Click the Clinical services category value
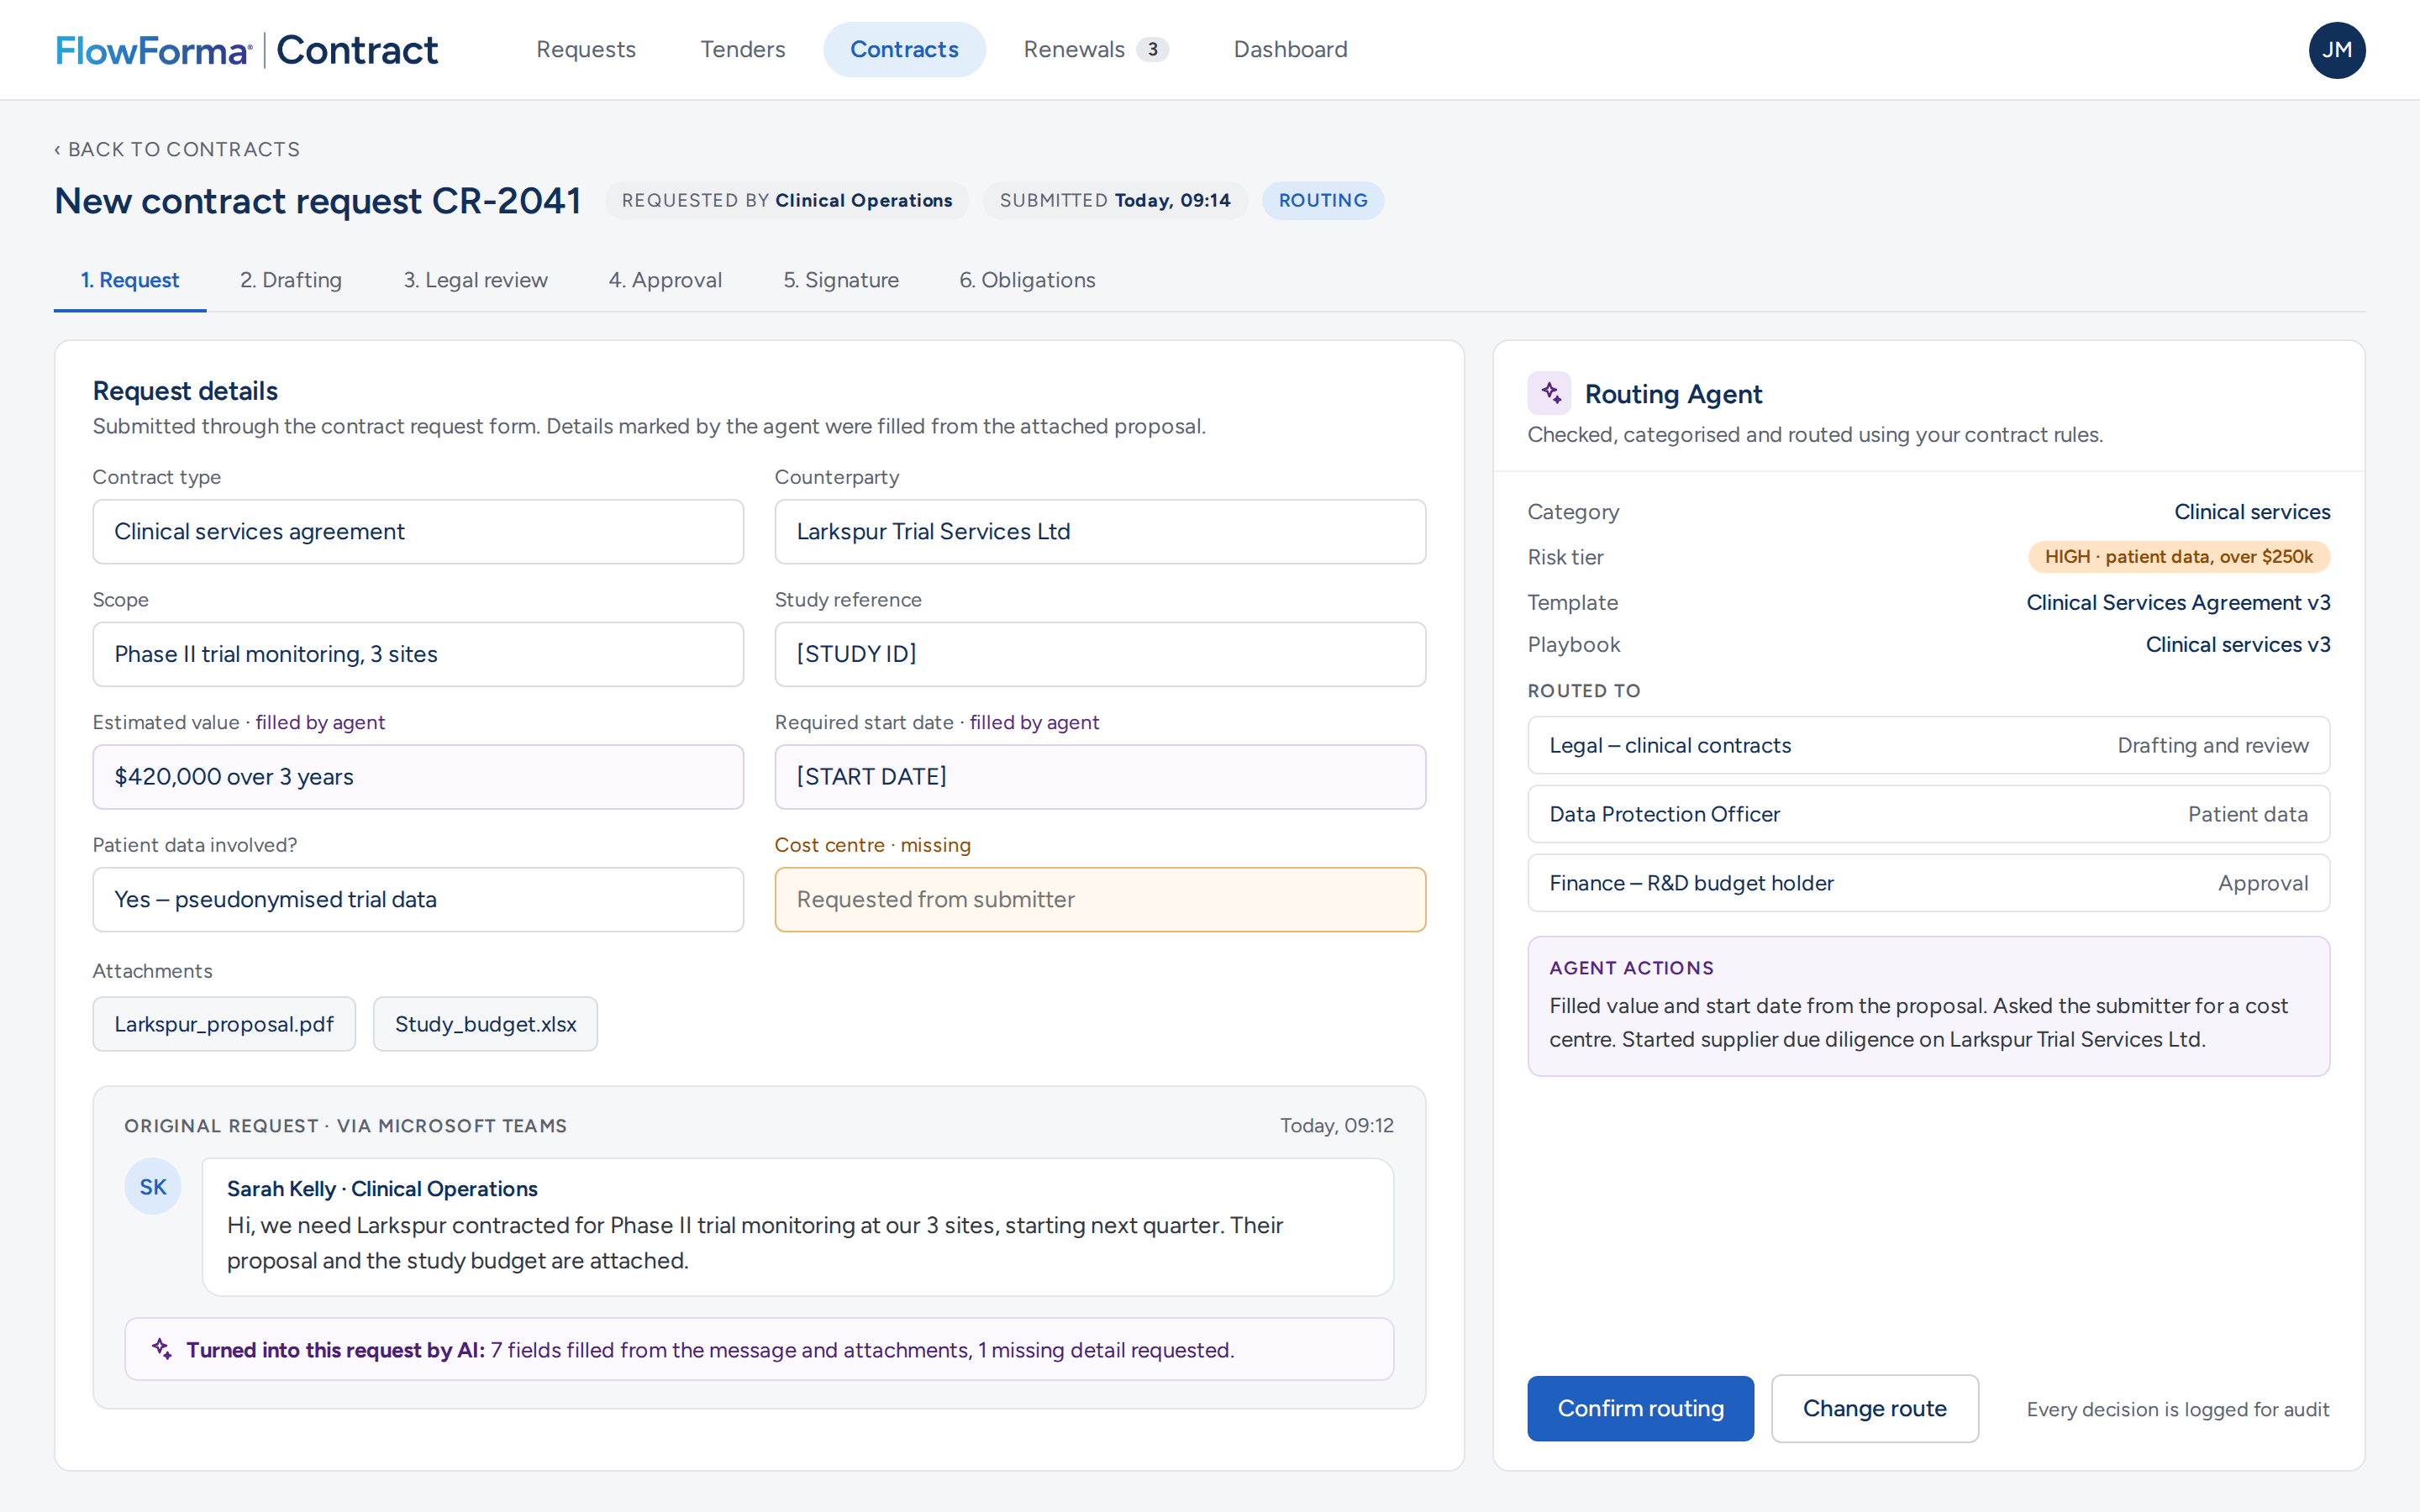Screen dimensions: 2420x1512 pyautogui.click(x=2252, y=512)
